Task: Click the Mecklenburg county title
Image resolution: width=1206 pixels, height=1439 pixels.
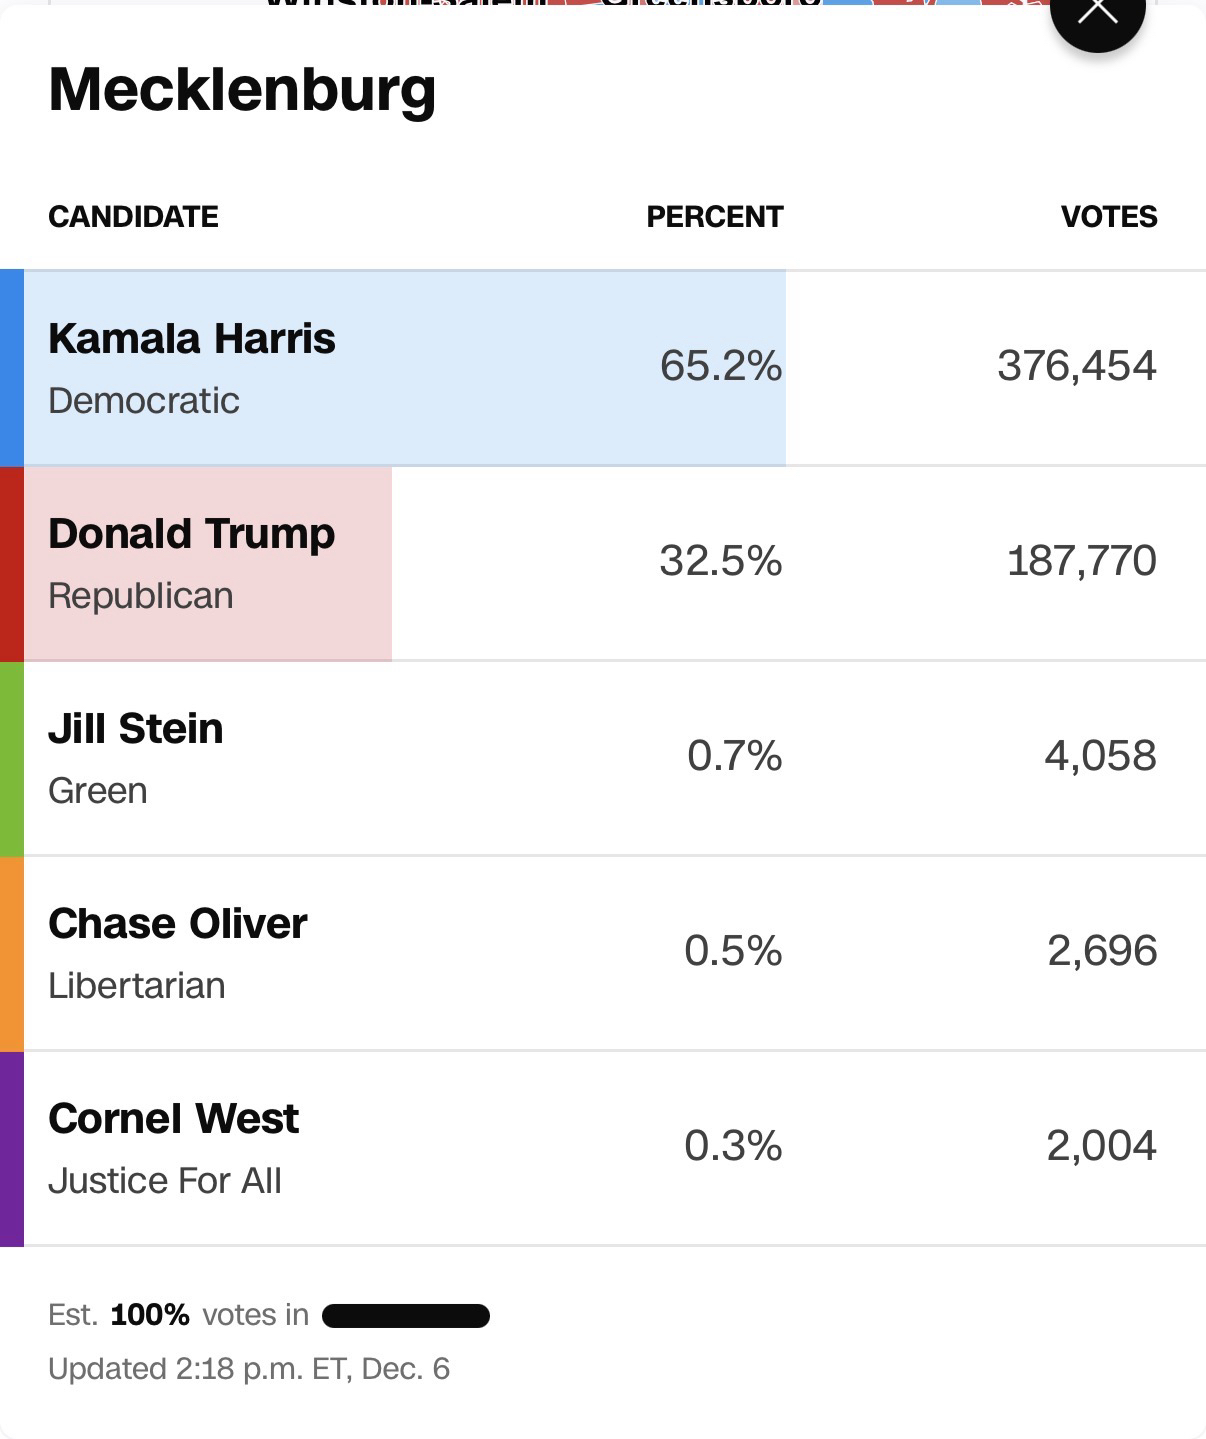Action: click(242, 90)
